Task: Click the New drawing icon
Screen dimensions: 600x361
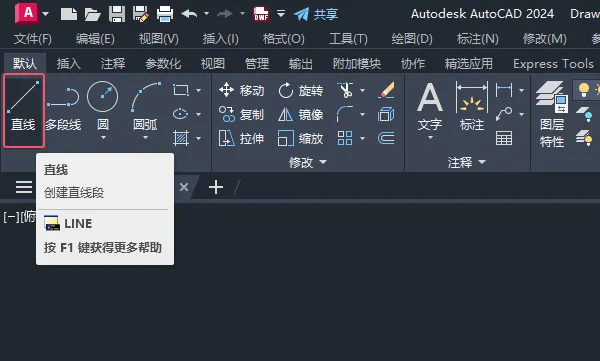Action: pos(69,14)
